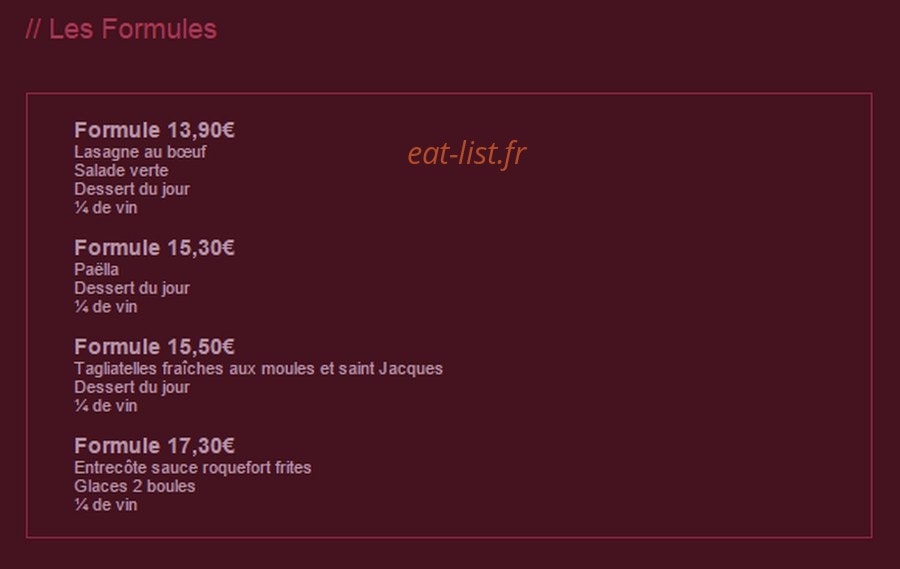Click the Salade verte line
The image size is (900, 569).
tap(121, 171)
